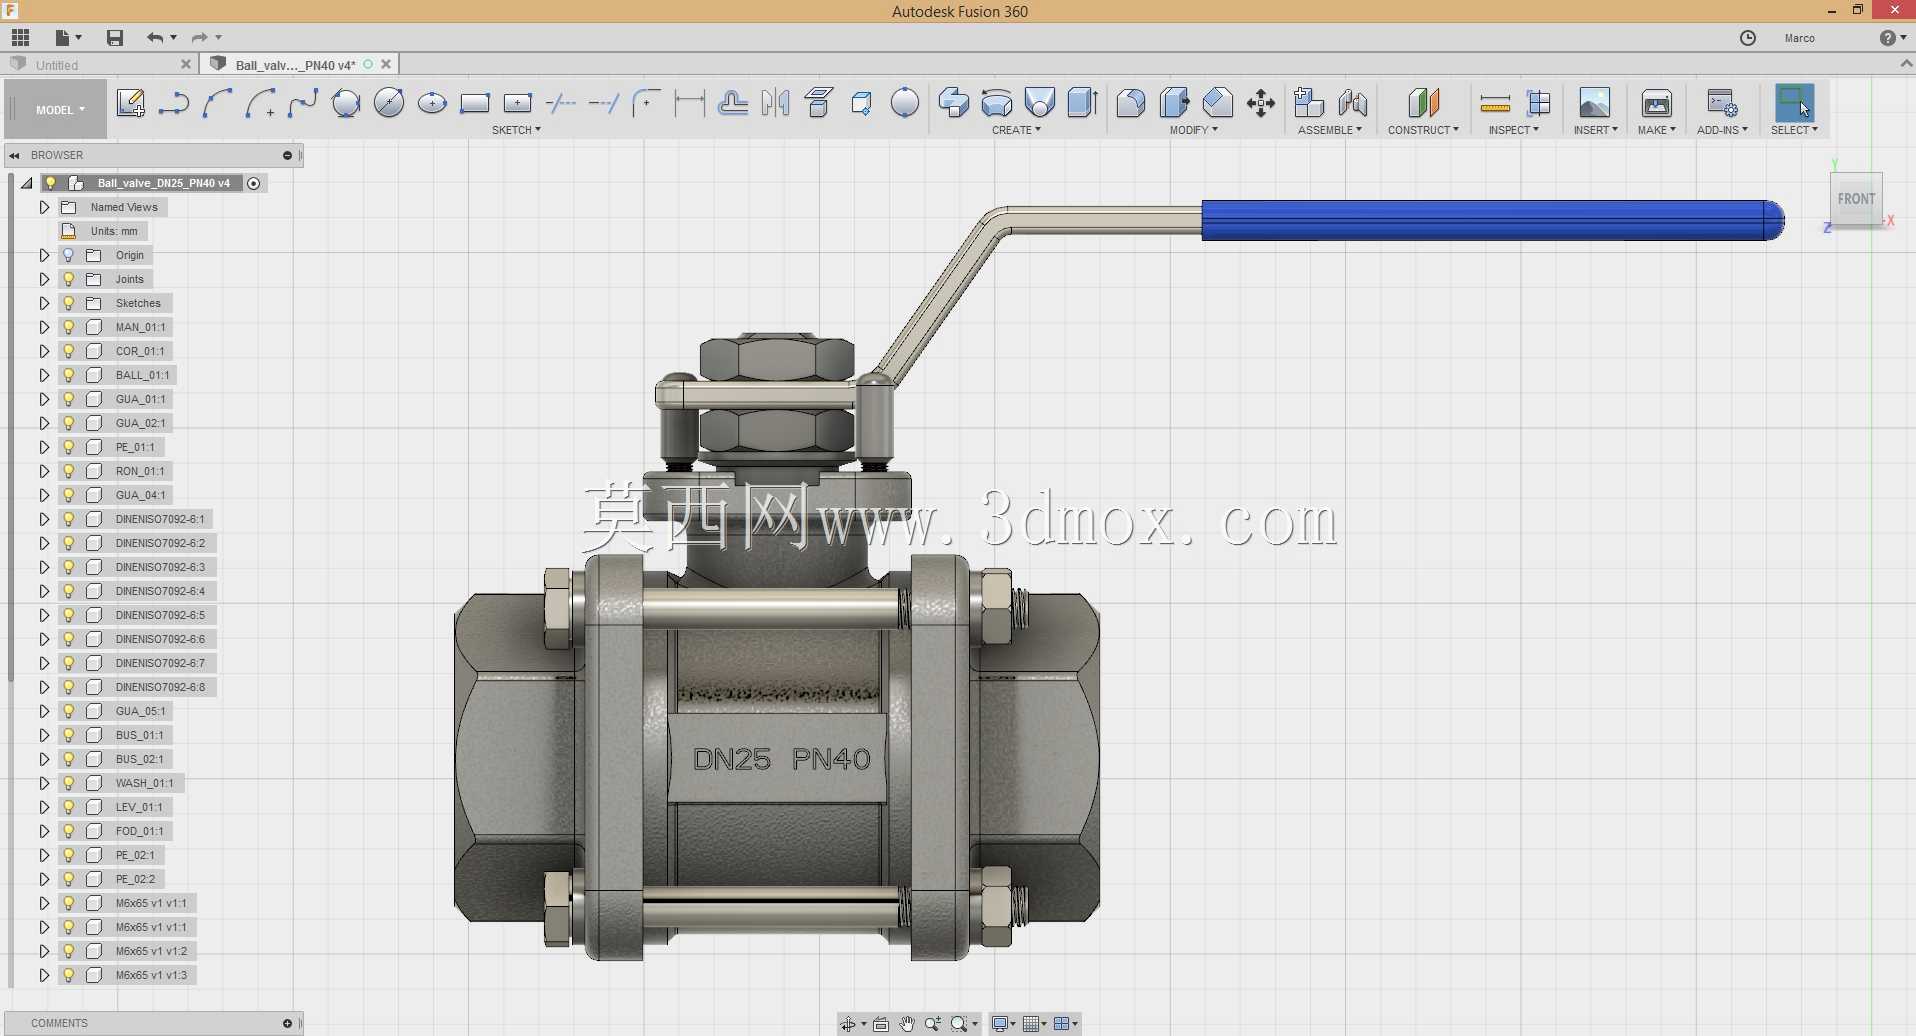Click the FRONT face of the ViewCube
The image size is (1916, 1036).
pos(1856,199)
